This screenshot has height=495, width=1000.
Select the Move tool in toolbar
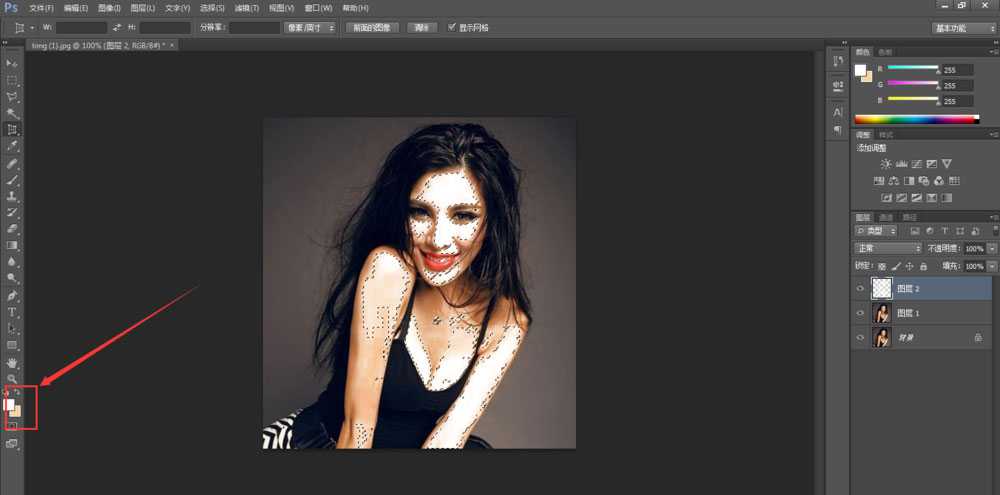12,63
